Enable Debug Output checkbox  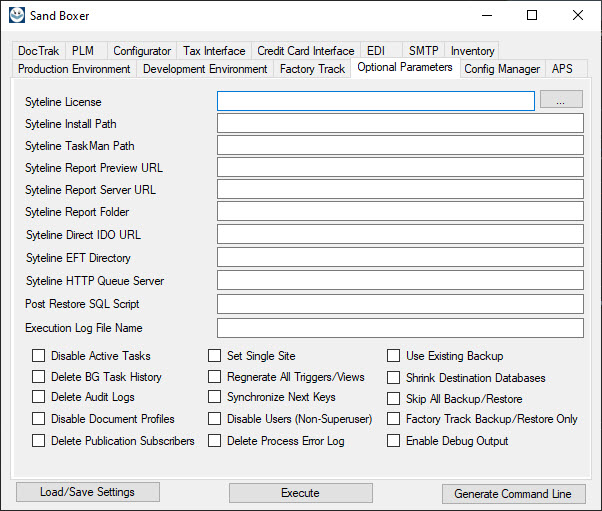(394, 440)
